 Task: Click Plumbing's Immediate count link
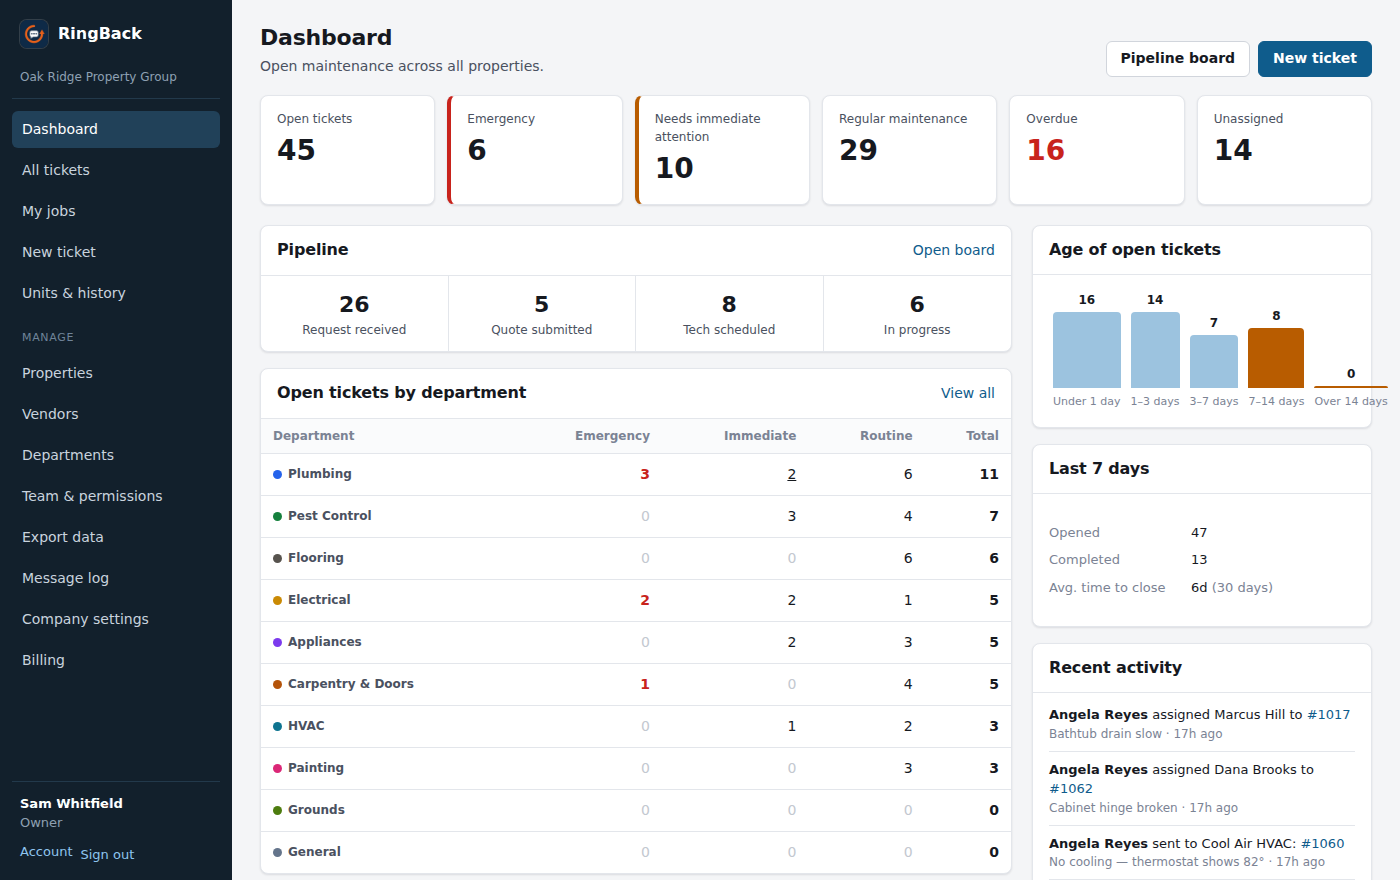791,474
